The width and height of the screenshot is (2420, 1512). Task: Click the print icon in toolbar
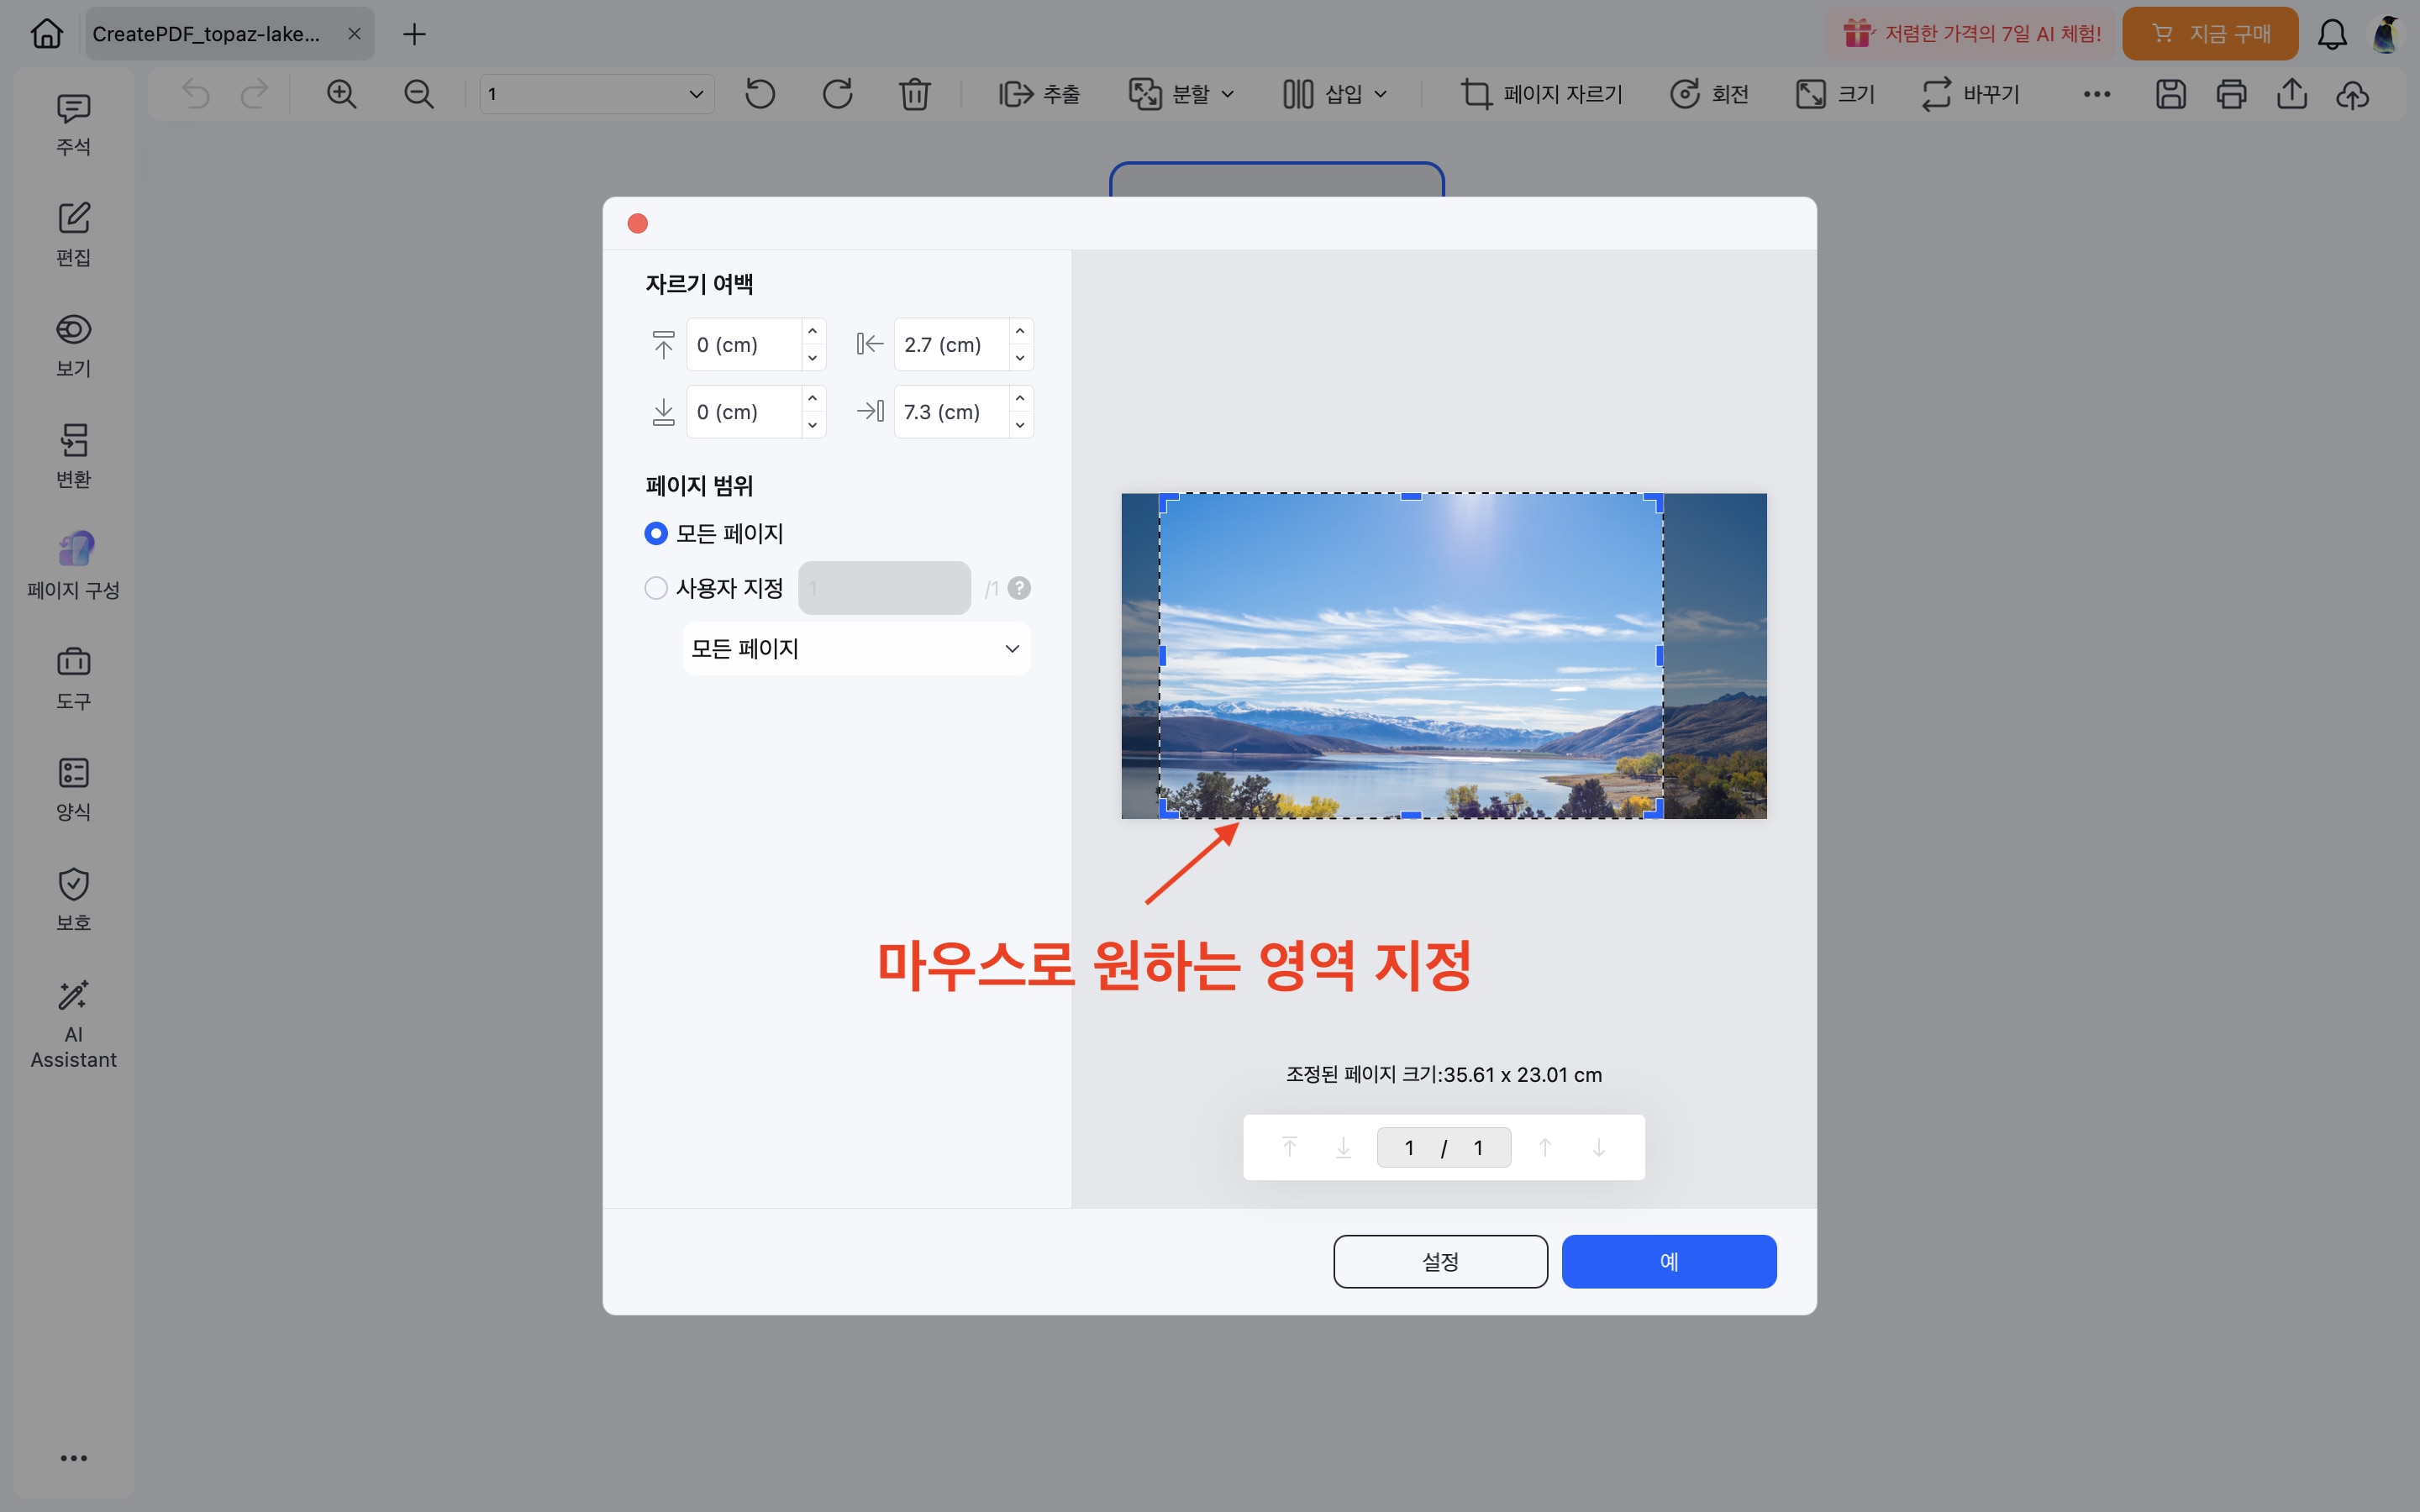tap(2231, 94)
